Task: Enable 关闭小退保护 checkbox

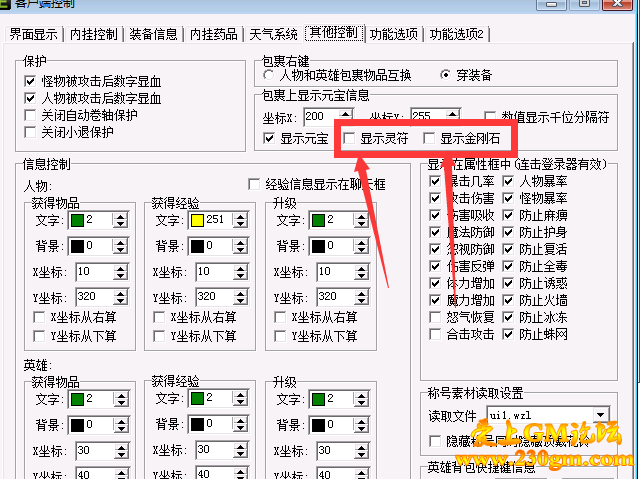Action: 30,132
